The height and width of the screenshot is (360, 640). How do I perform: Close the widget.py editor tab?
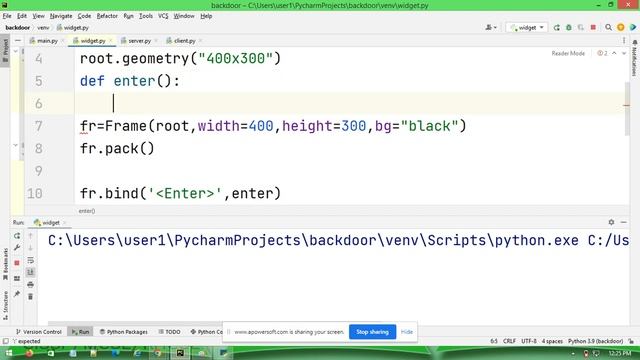coord(111,41)
